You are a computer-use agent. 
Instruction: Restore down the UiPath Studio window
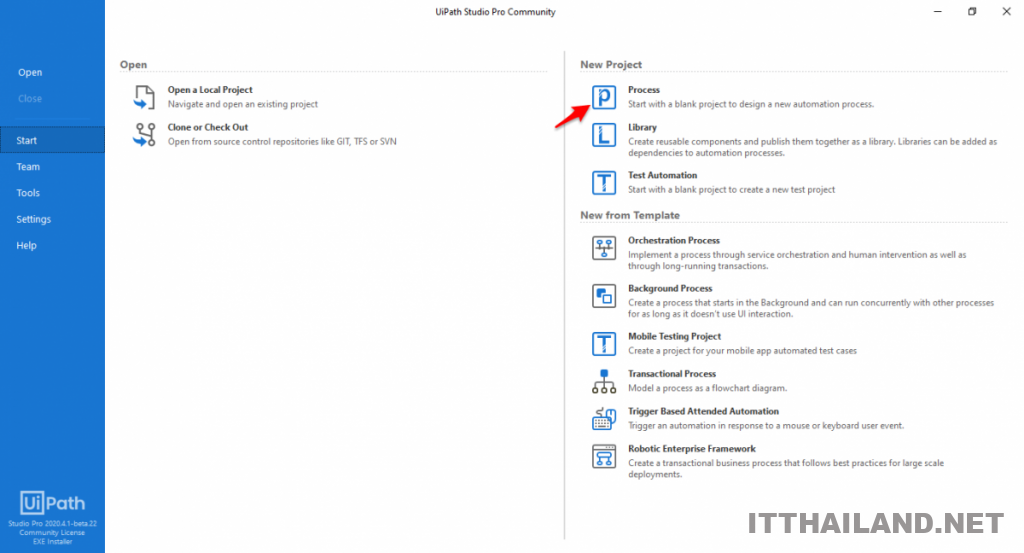click(x=972, y=12)
